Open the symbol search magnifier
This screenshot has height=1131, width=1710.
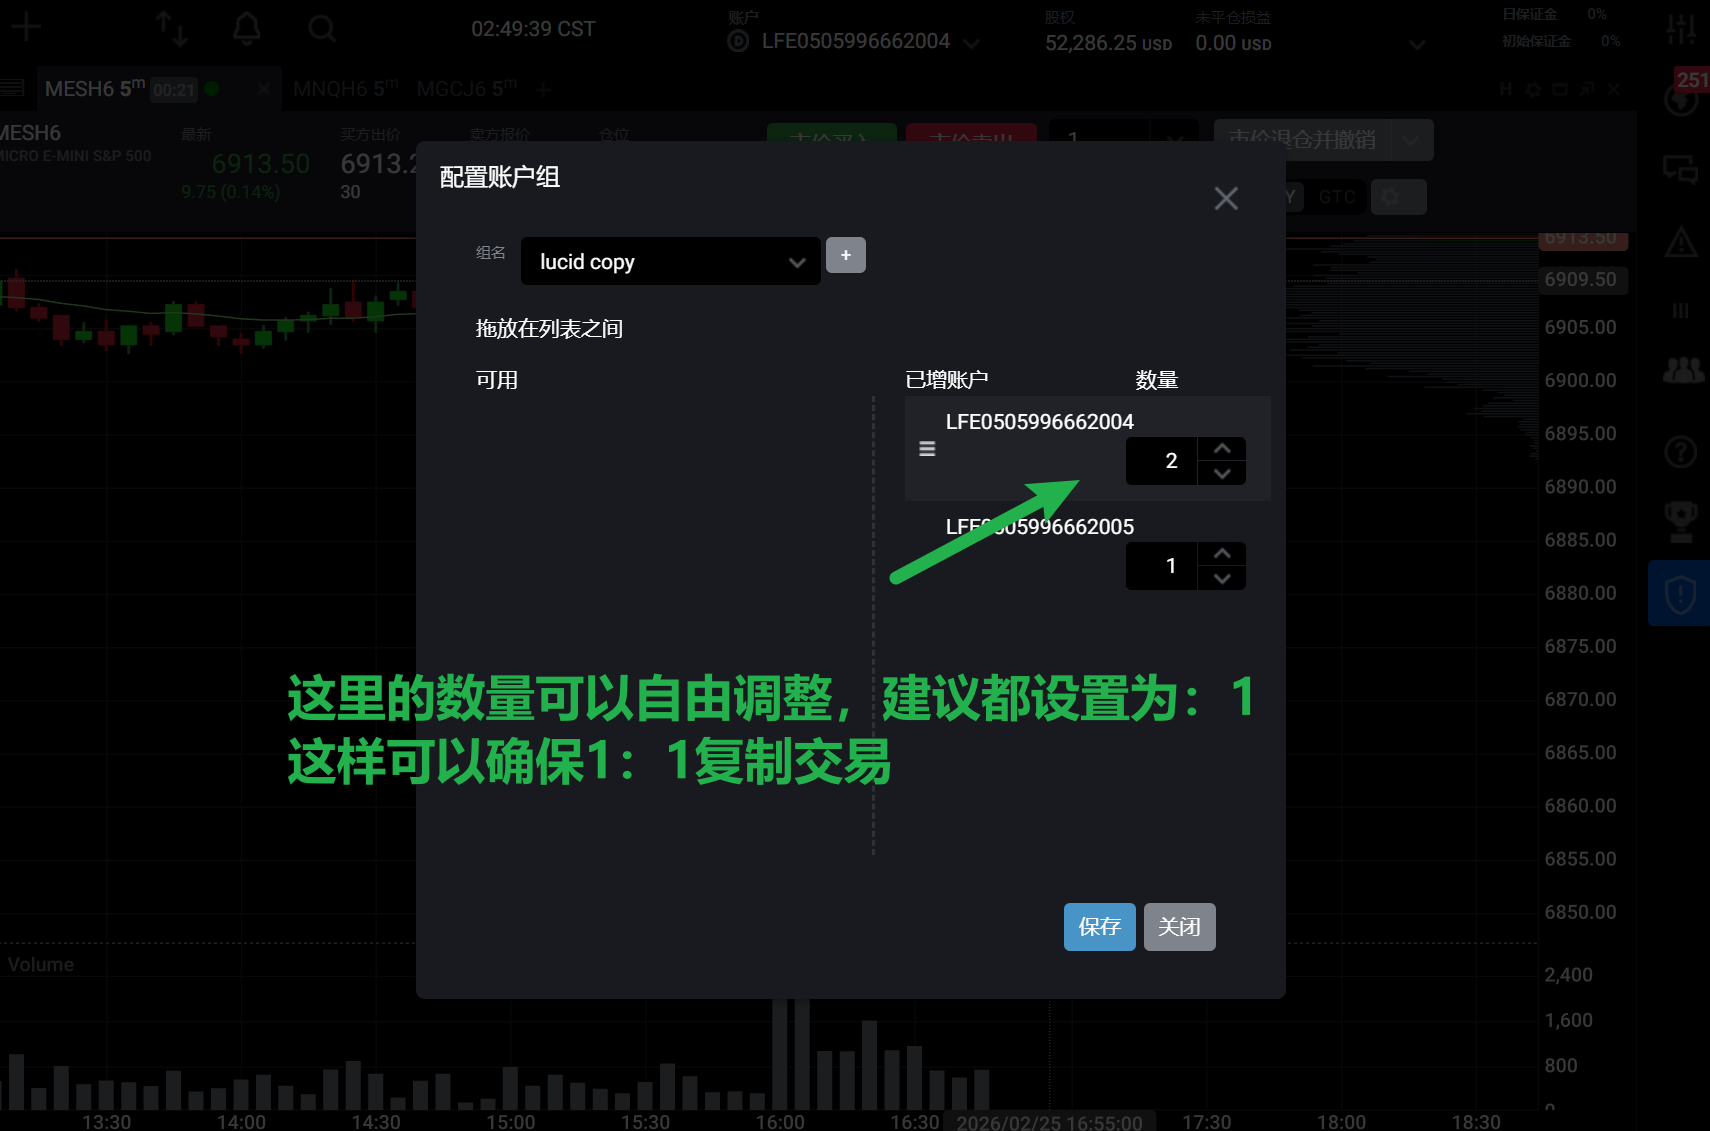click(x=322, y=28)
